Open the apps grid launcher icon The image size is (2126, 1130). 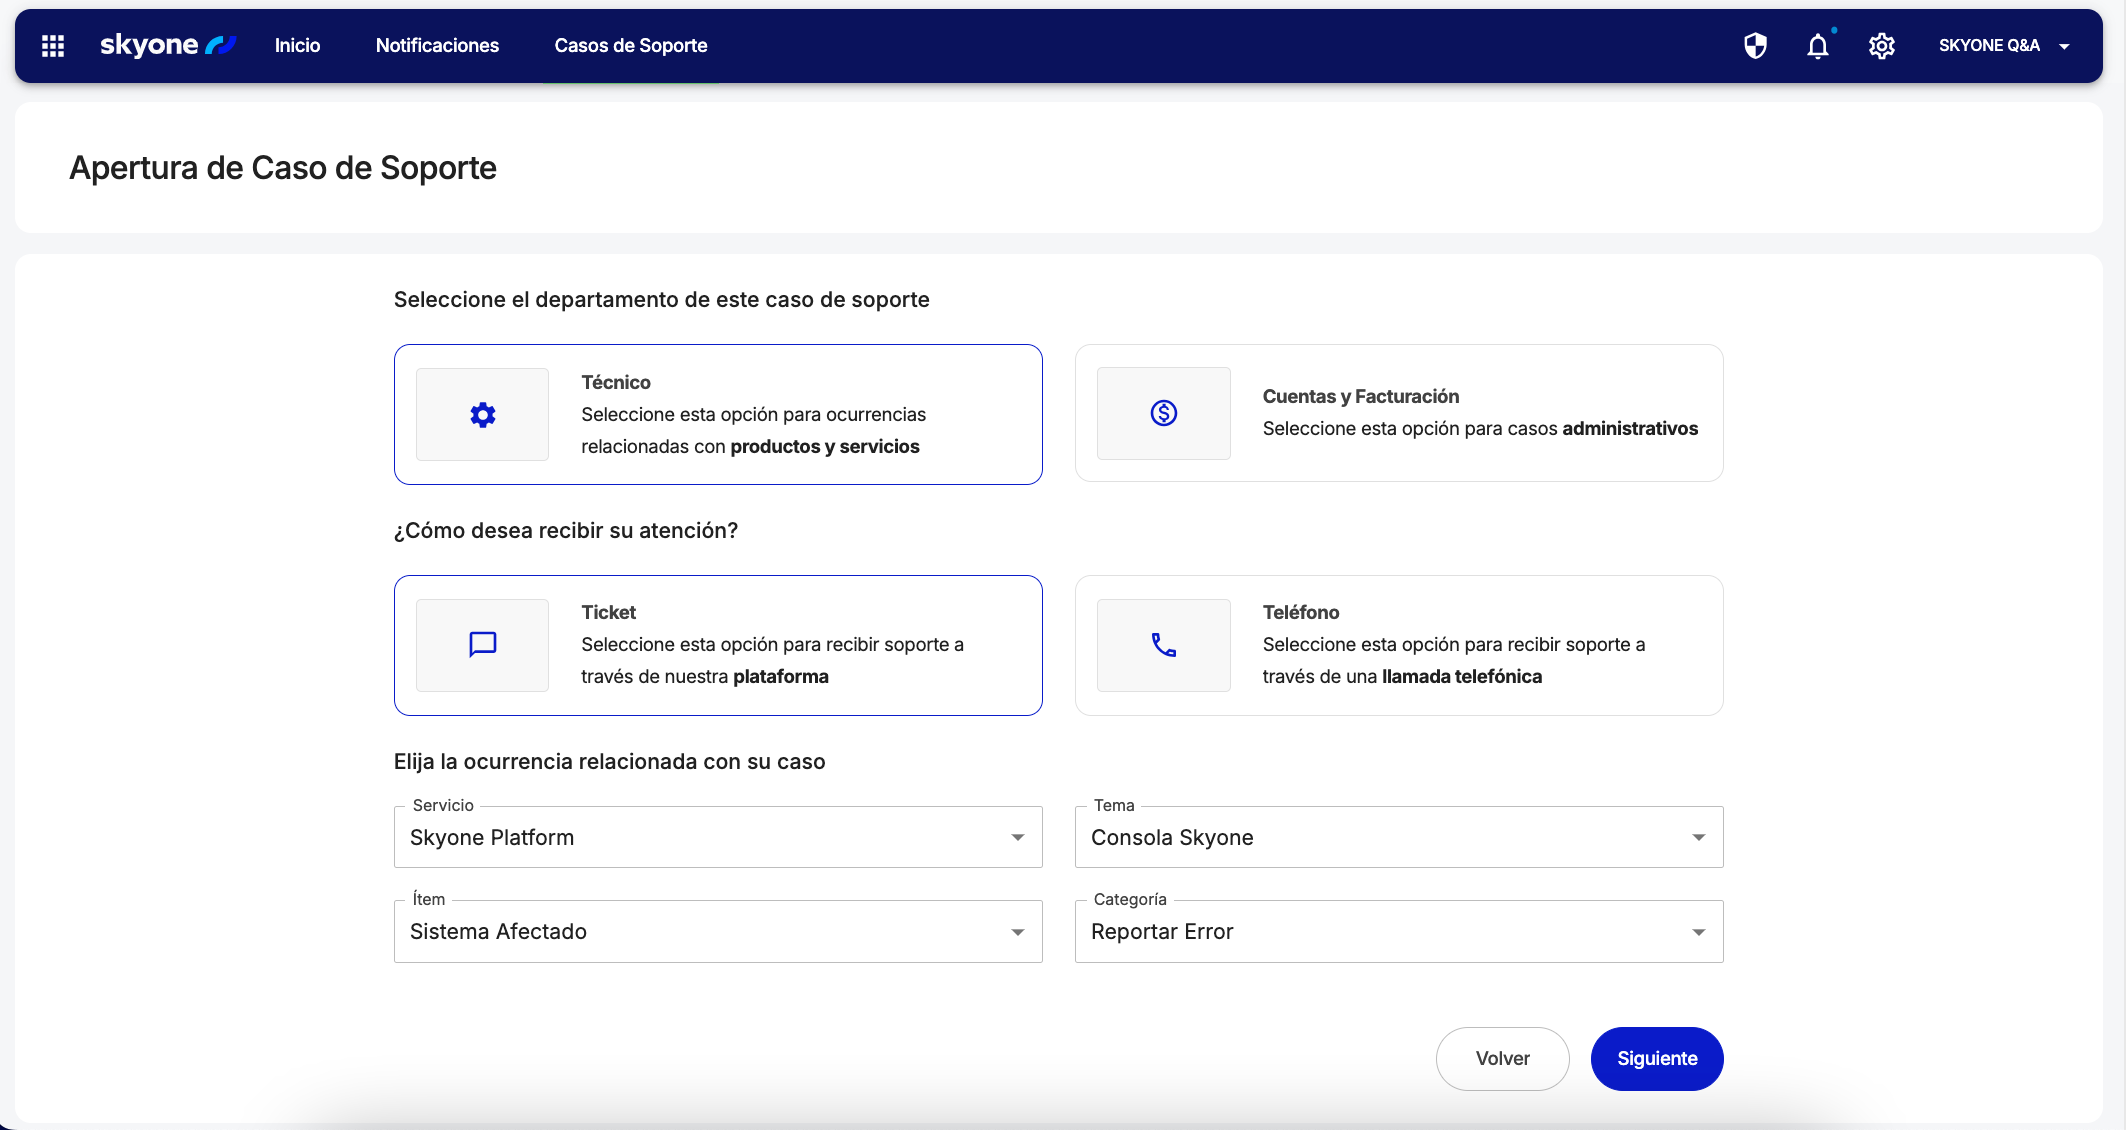[53, 46]
